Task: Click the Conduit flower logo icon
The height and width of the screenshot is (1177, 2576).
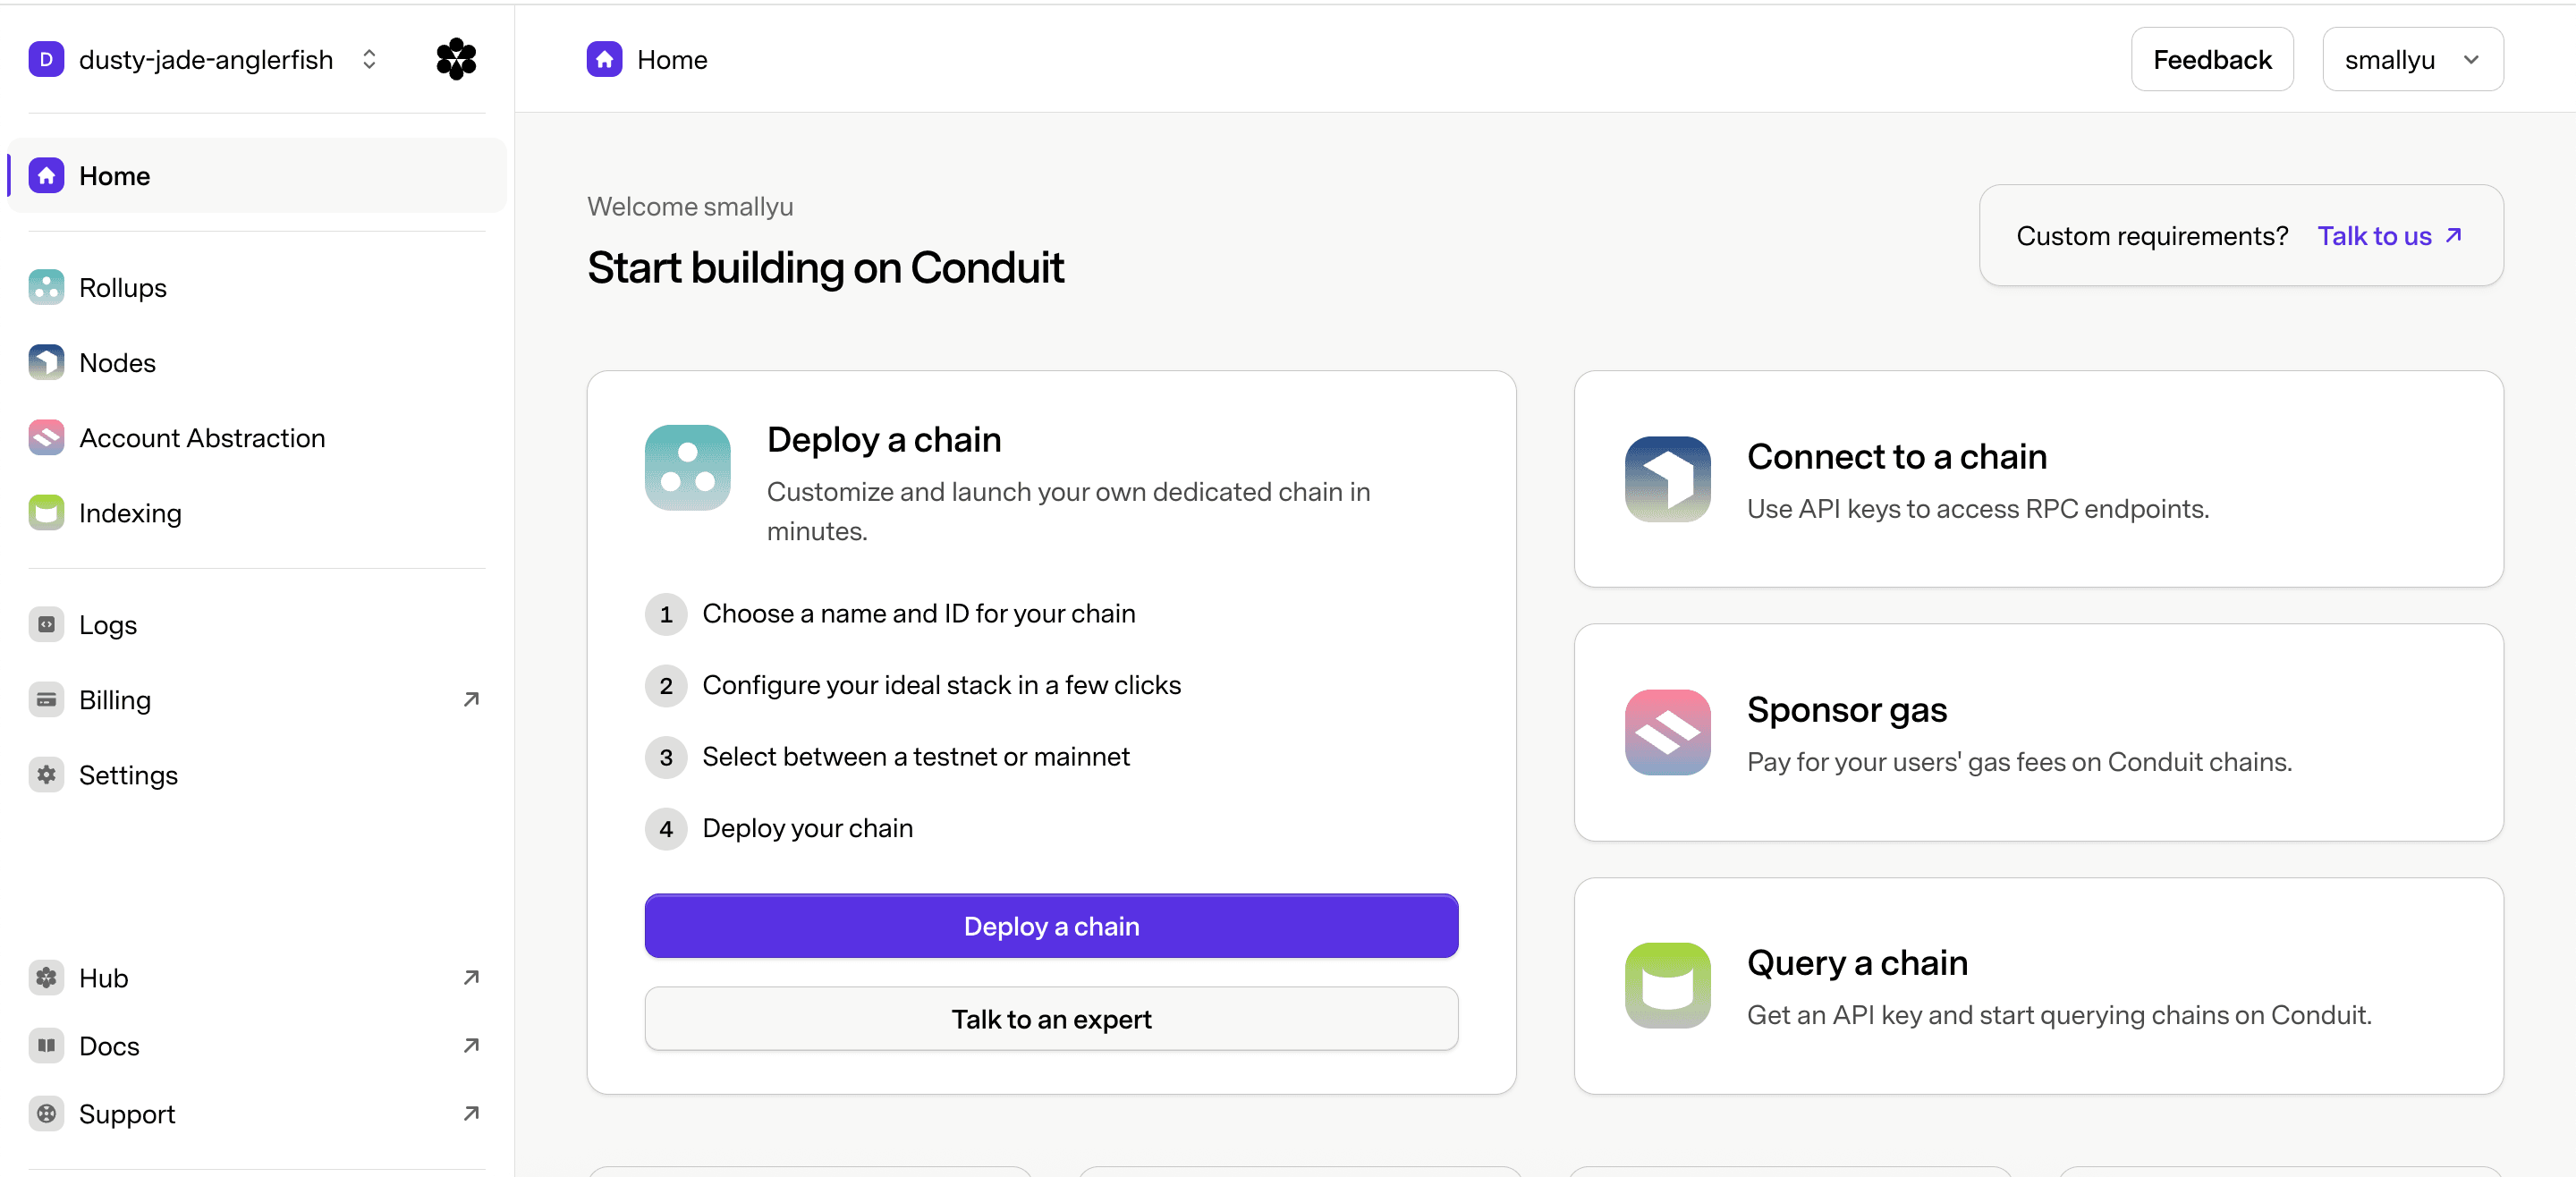Action: tap(456, 59)
